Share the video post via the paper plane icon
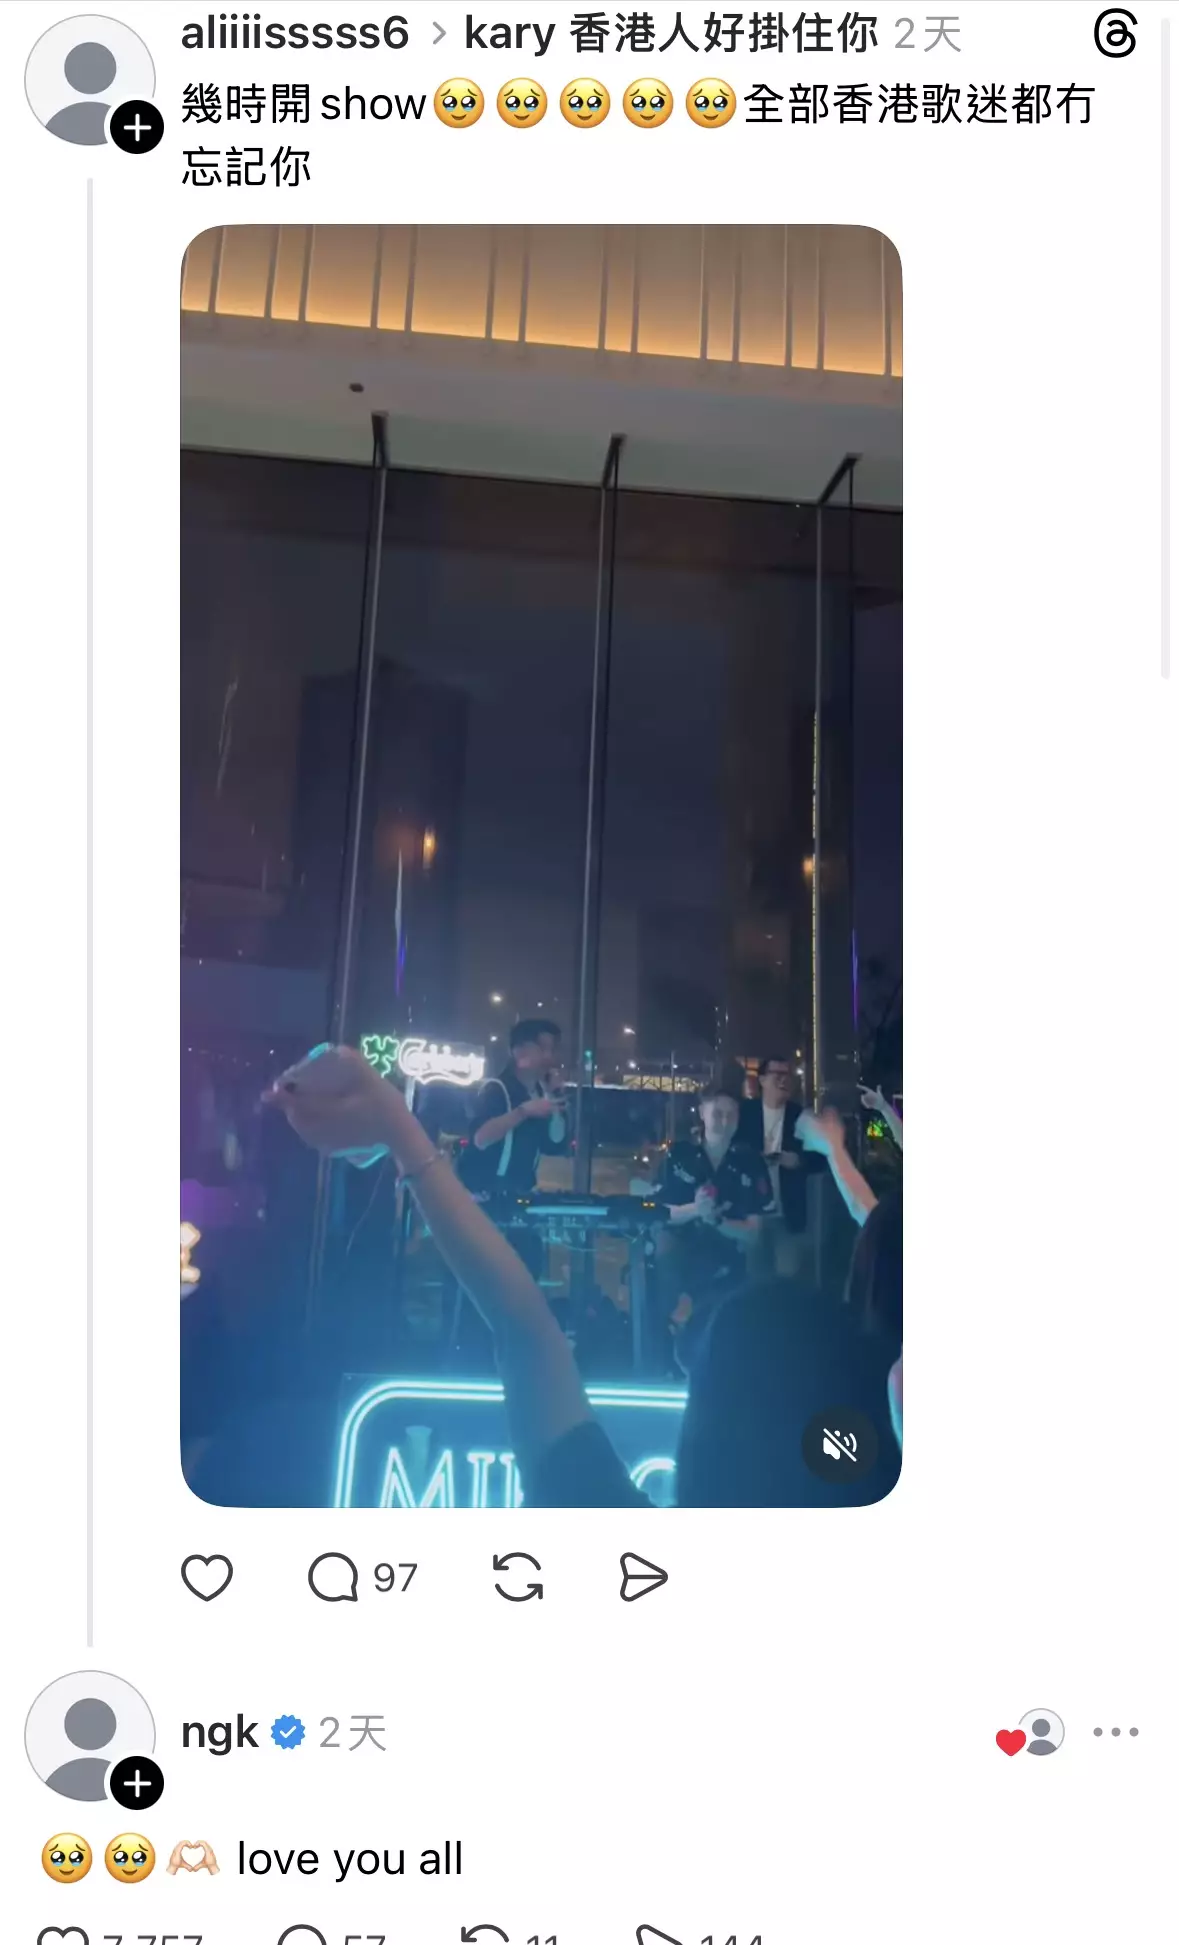 click(642, 1578)
